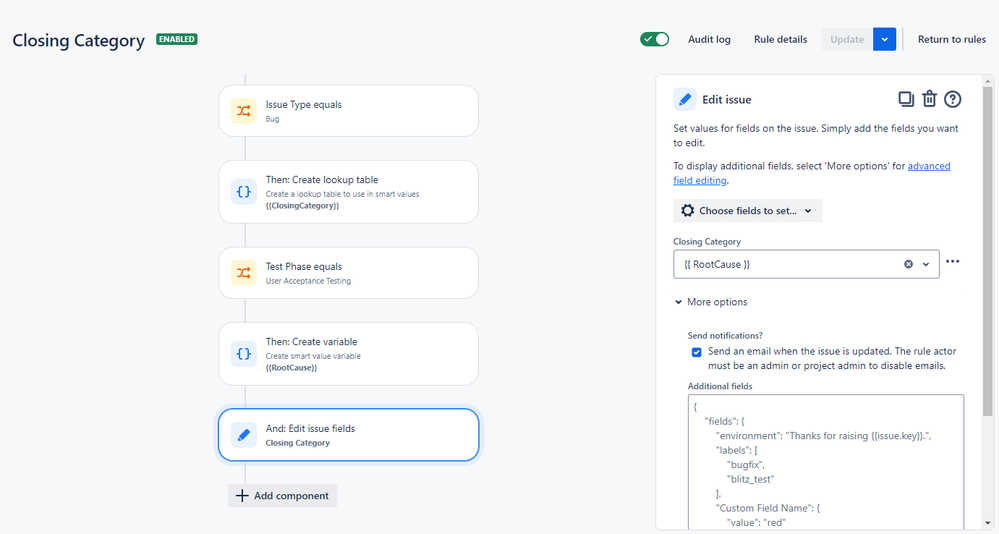
Task: Uncheck Send an email when issue is updated
Action: coord(696,352)
